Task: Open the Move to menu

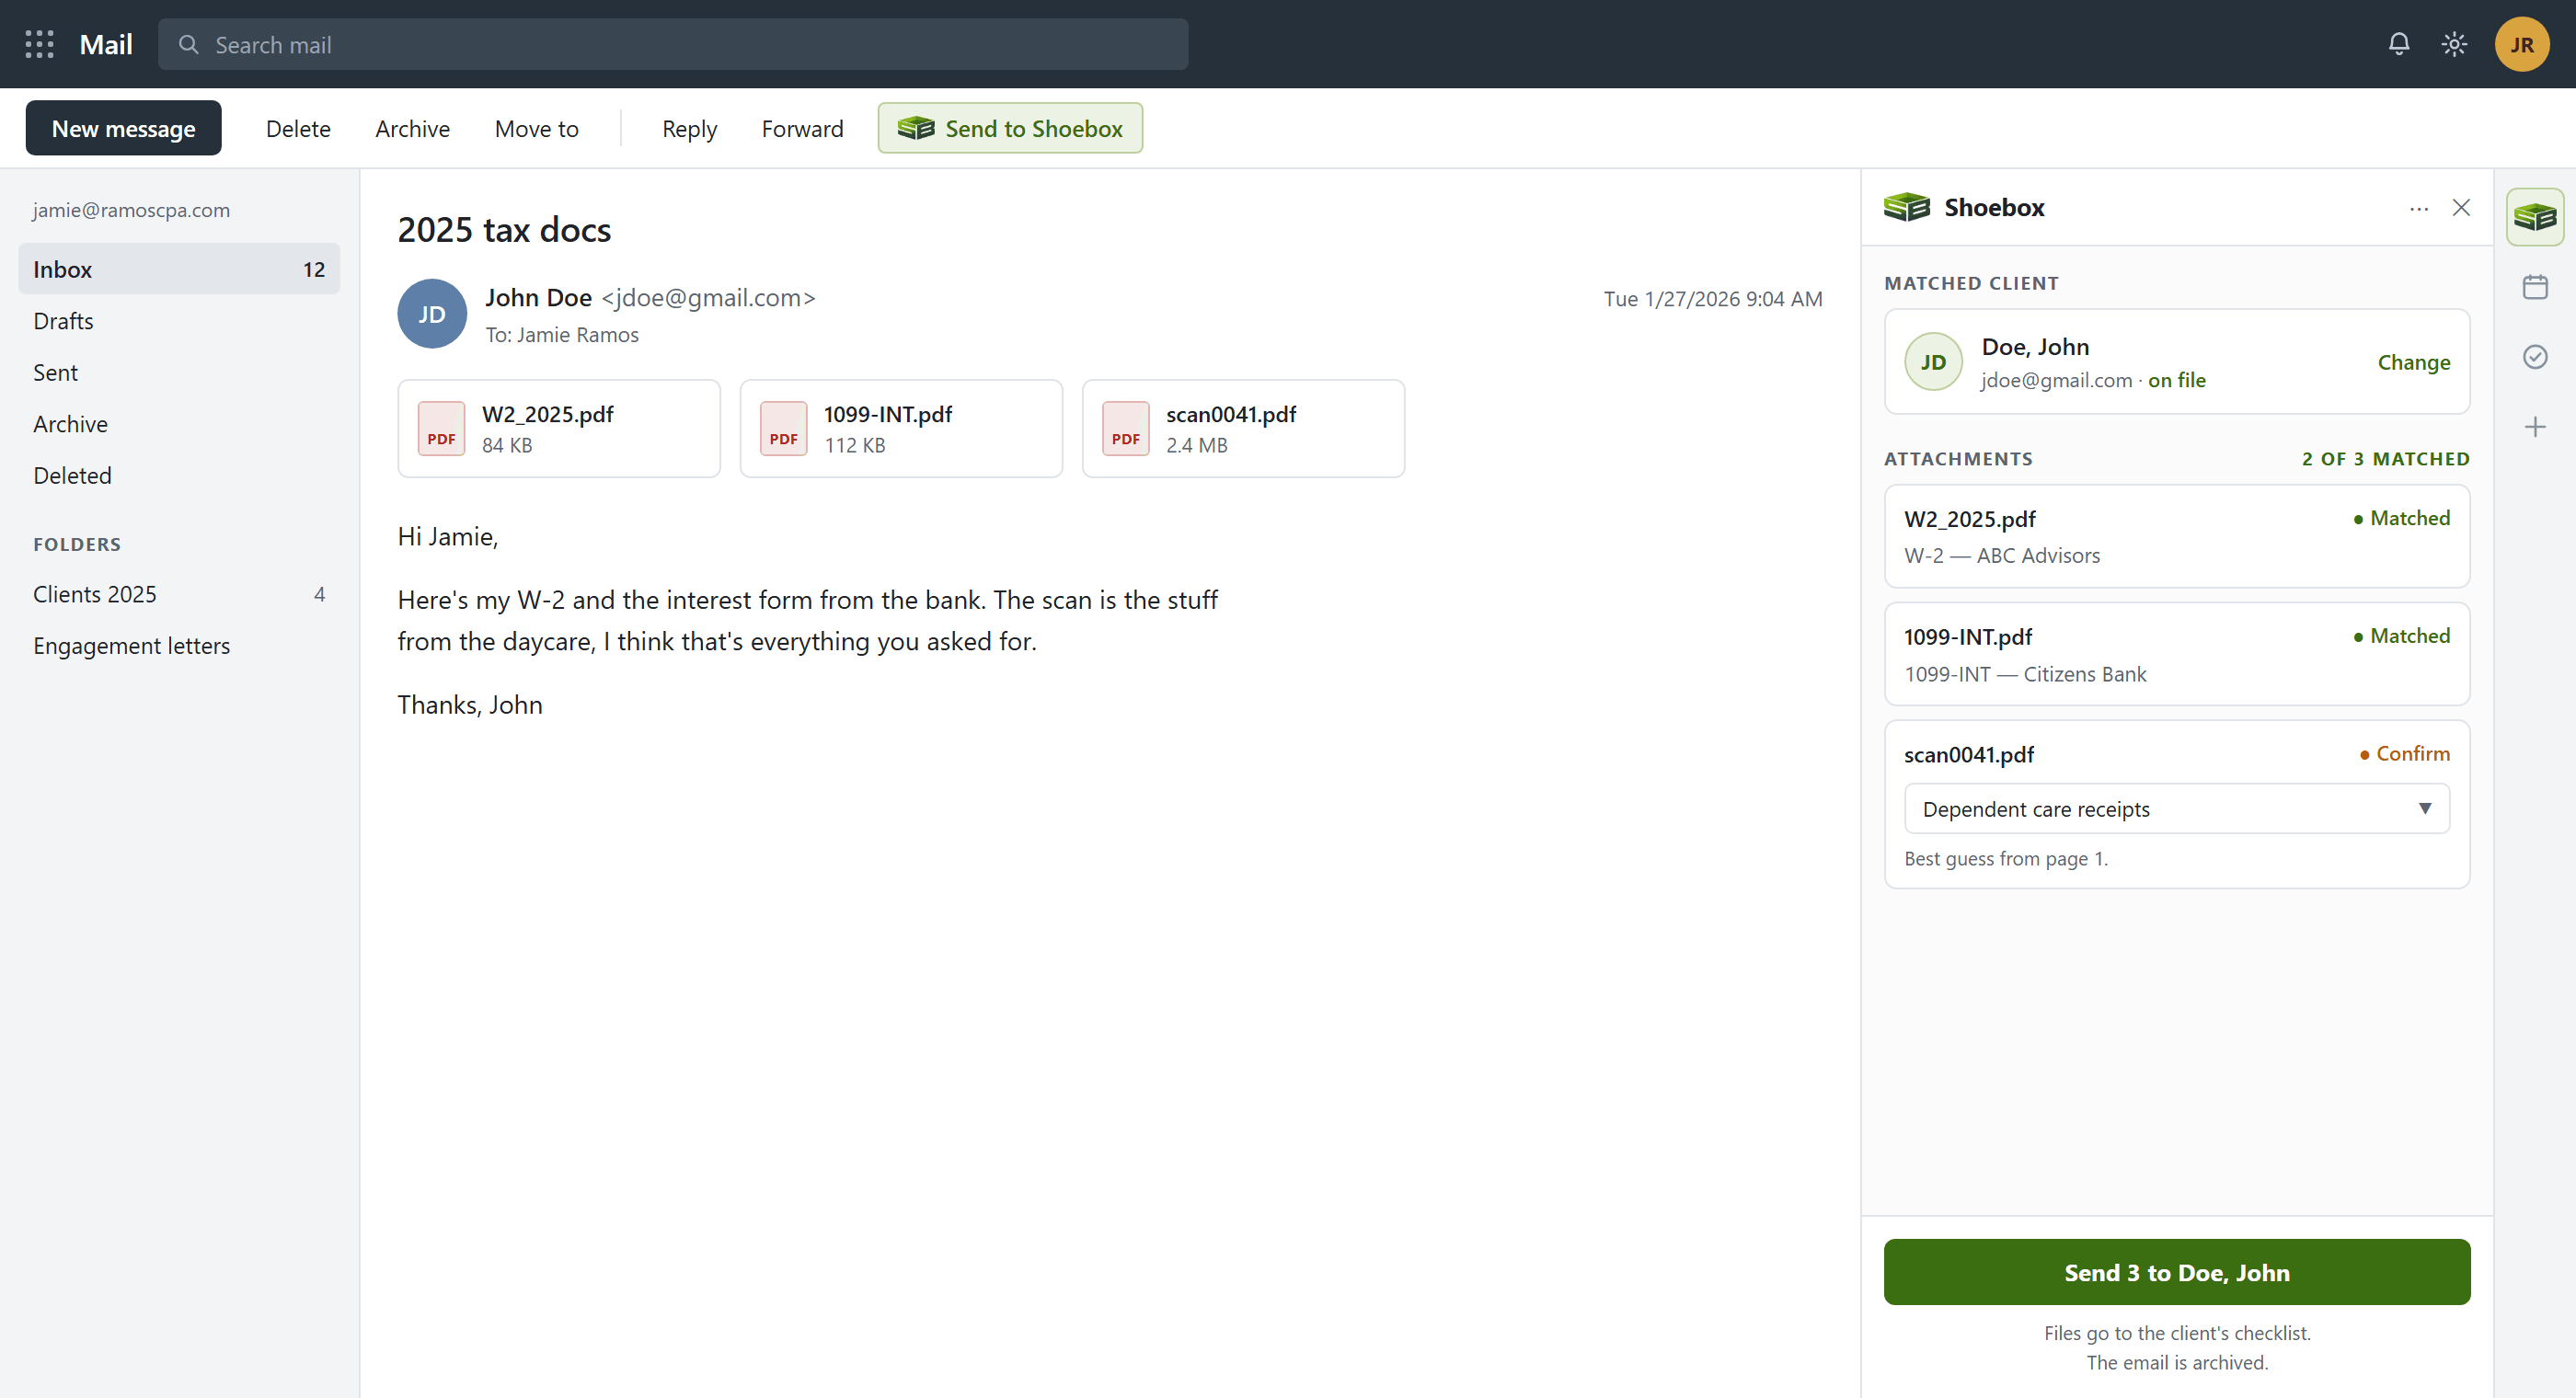Action: tap(536, 128)
